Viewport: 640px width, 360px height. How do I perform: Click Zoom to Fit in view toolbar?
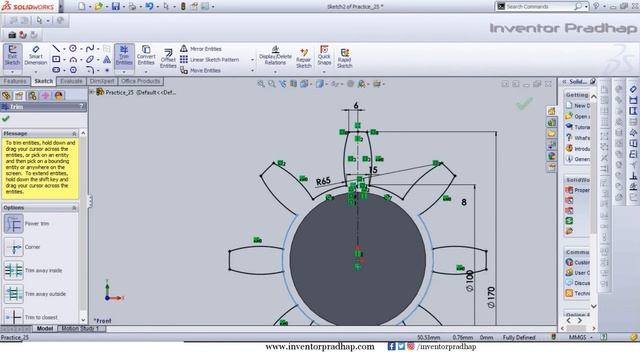(261, 84)
